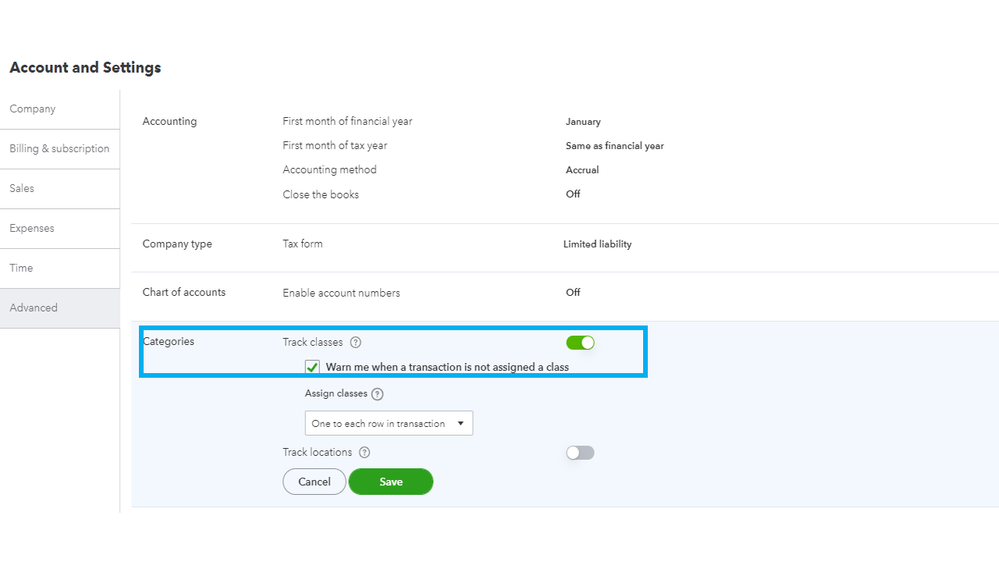Switch to the Sales tab
Screen dimensions: 999x562
coord(22,188)
